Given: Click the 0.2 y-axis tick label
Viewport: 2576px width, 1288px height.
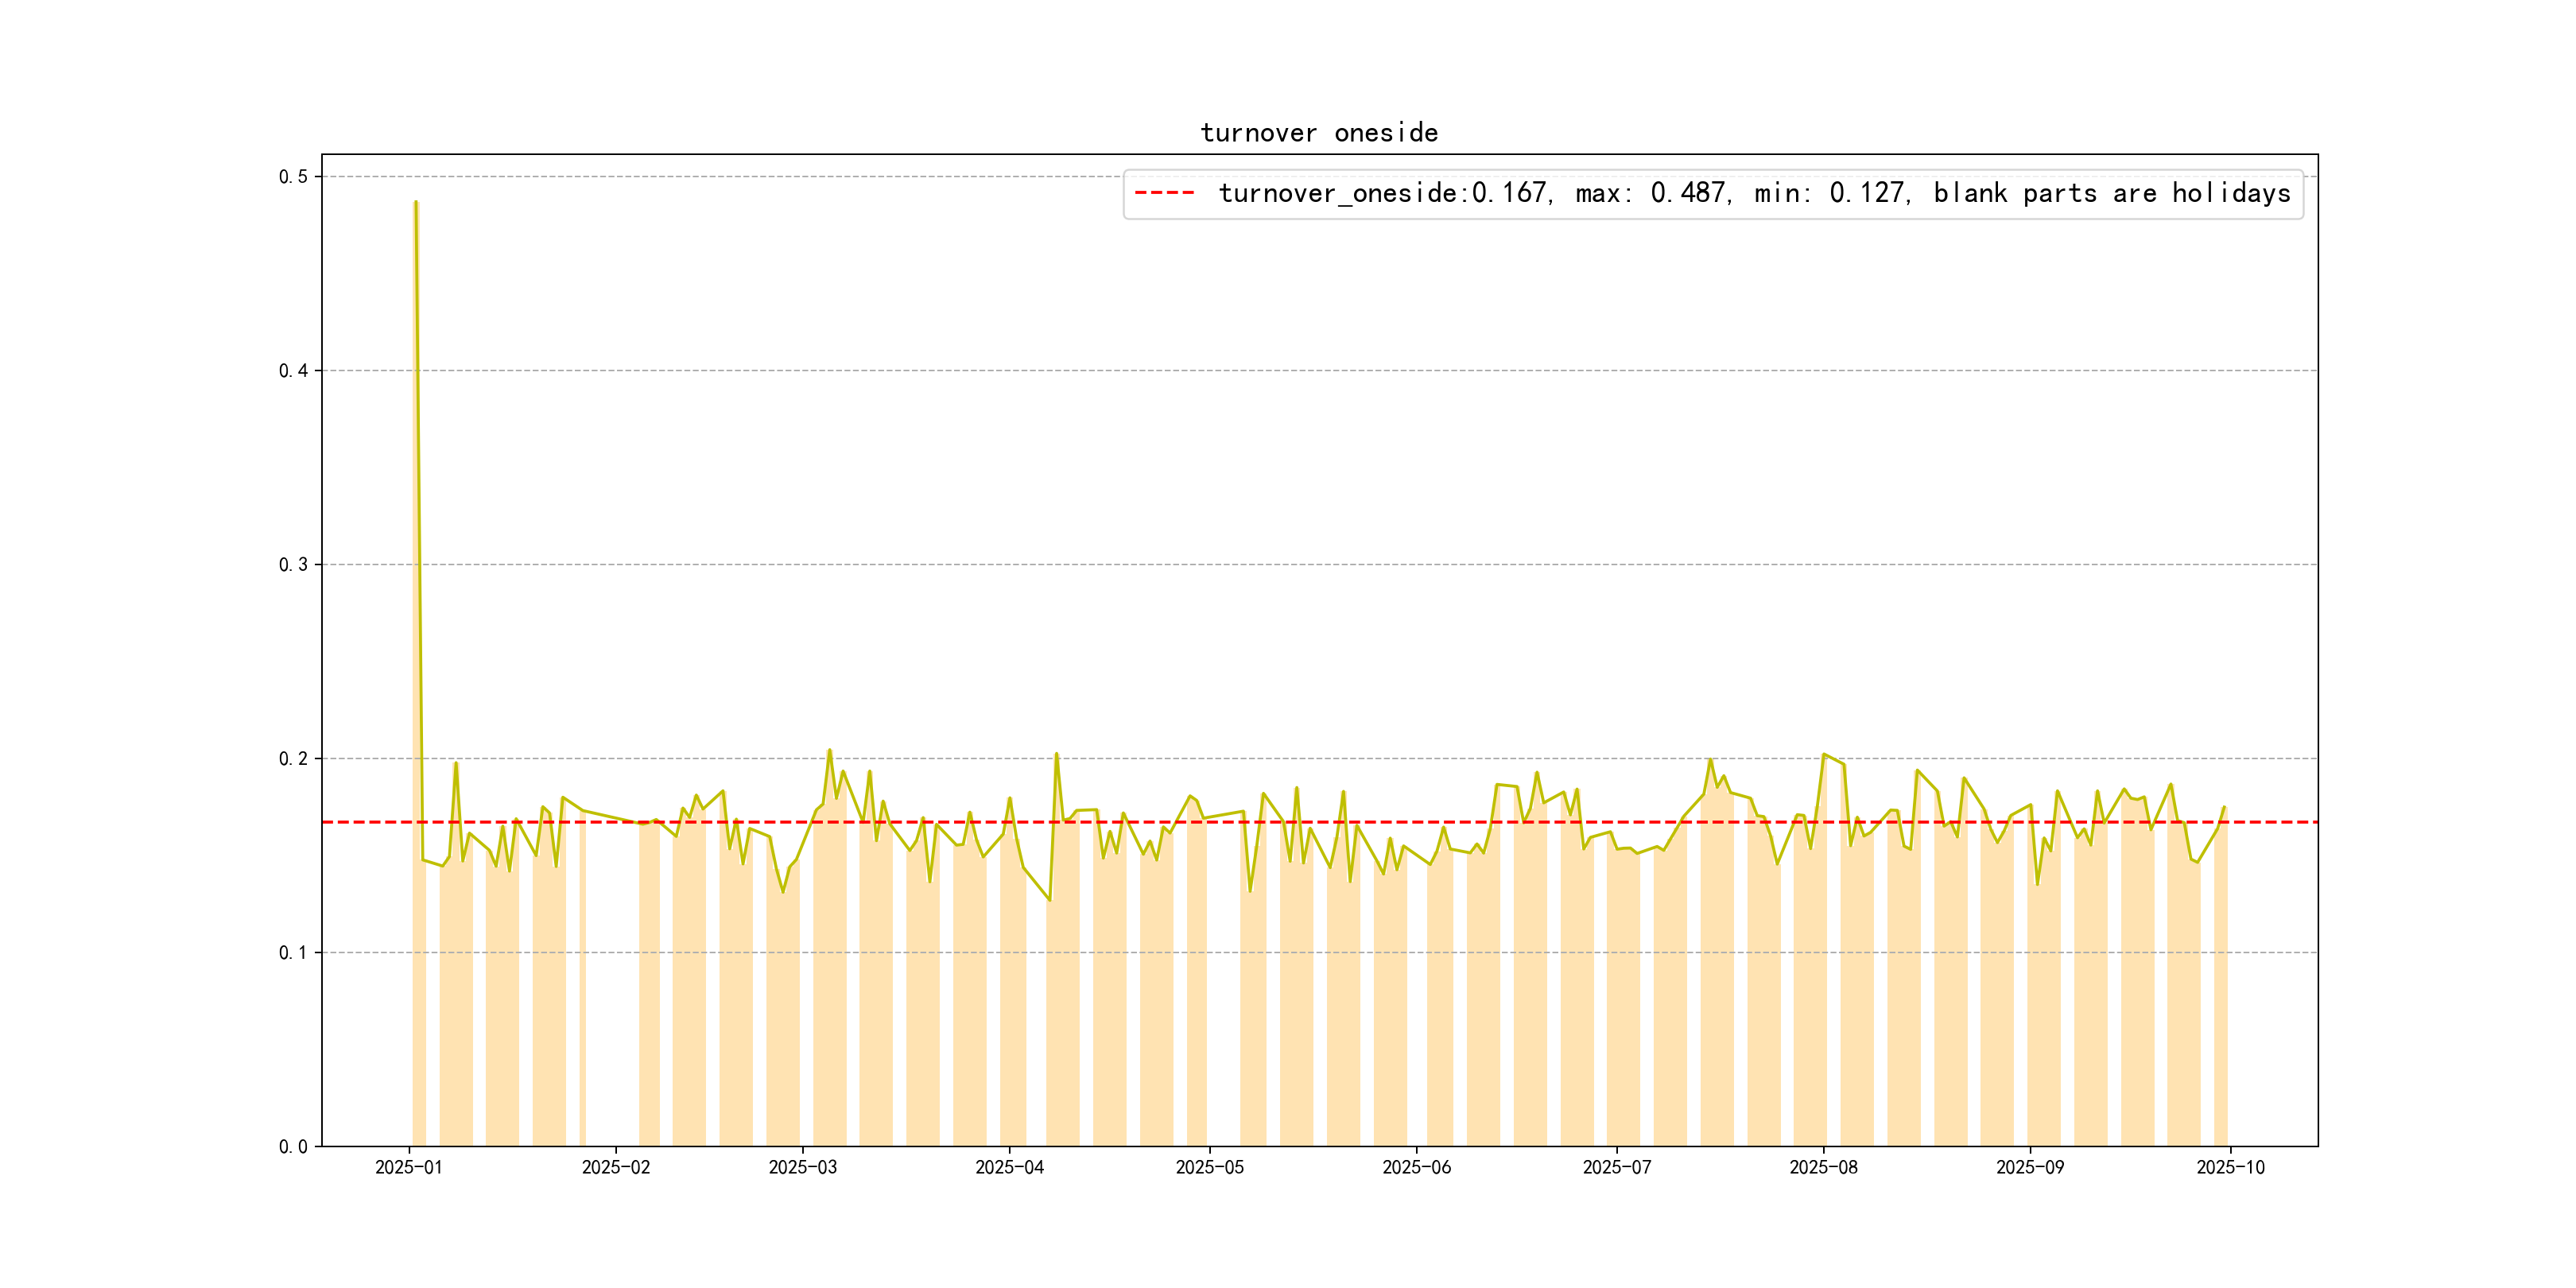Looking at the screenshot, I should [x=293, y=759].
